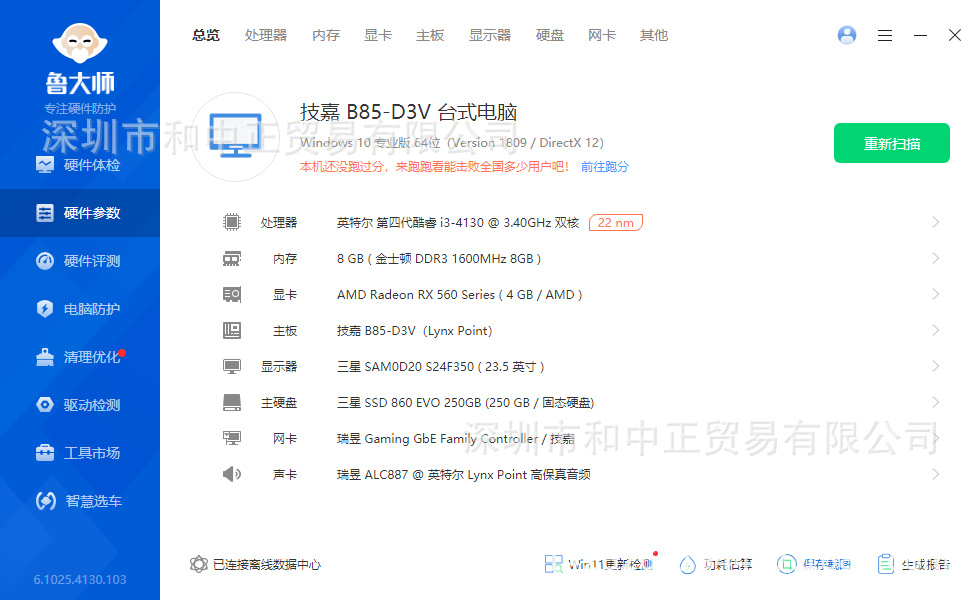This screenshot has width=980, height=600.
Task: Expand the 主板 row chevron
Action: pyautogui.click(x=936, y=330)
